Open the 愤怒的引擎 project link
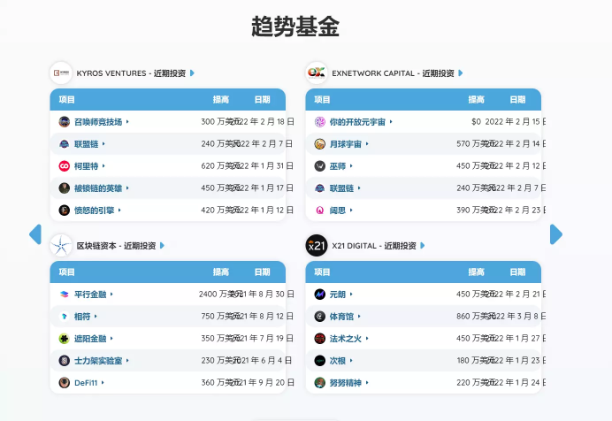Image resolution: width=612 pixels, height=421 pixels. (x=94, y=210)
